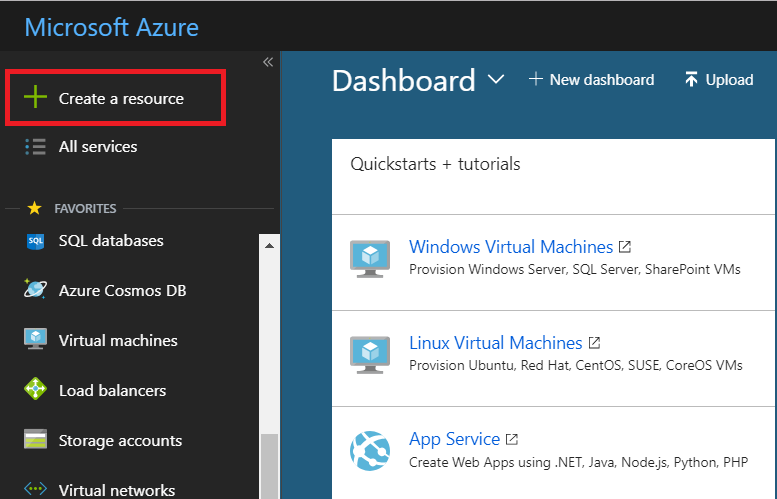Open the Windows Virtual Machines link
The height and width of the screenshot is (499, 777).
tap(511, 246)
